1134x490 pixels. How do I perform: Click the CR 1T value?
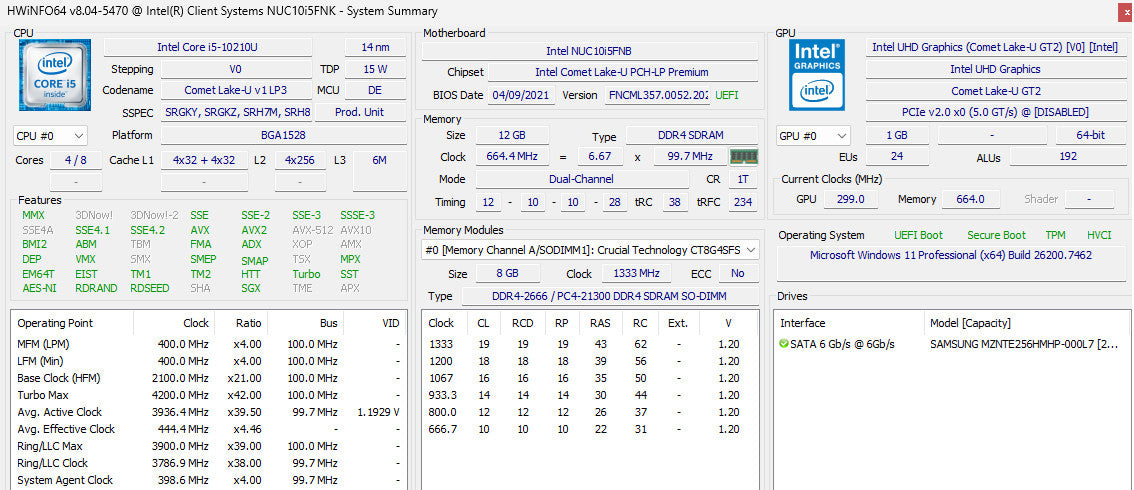tap(743, 179)
